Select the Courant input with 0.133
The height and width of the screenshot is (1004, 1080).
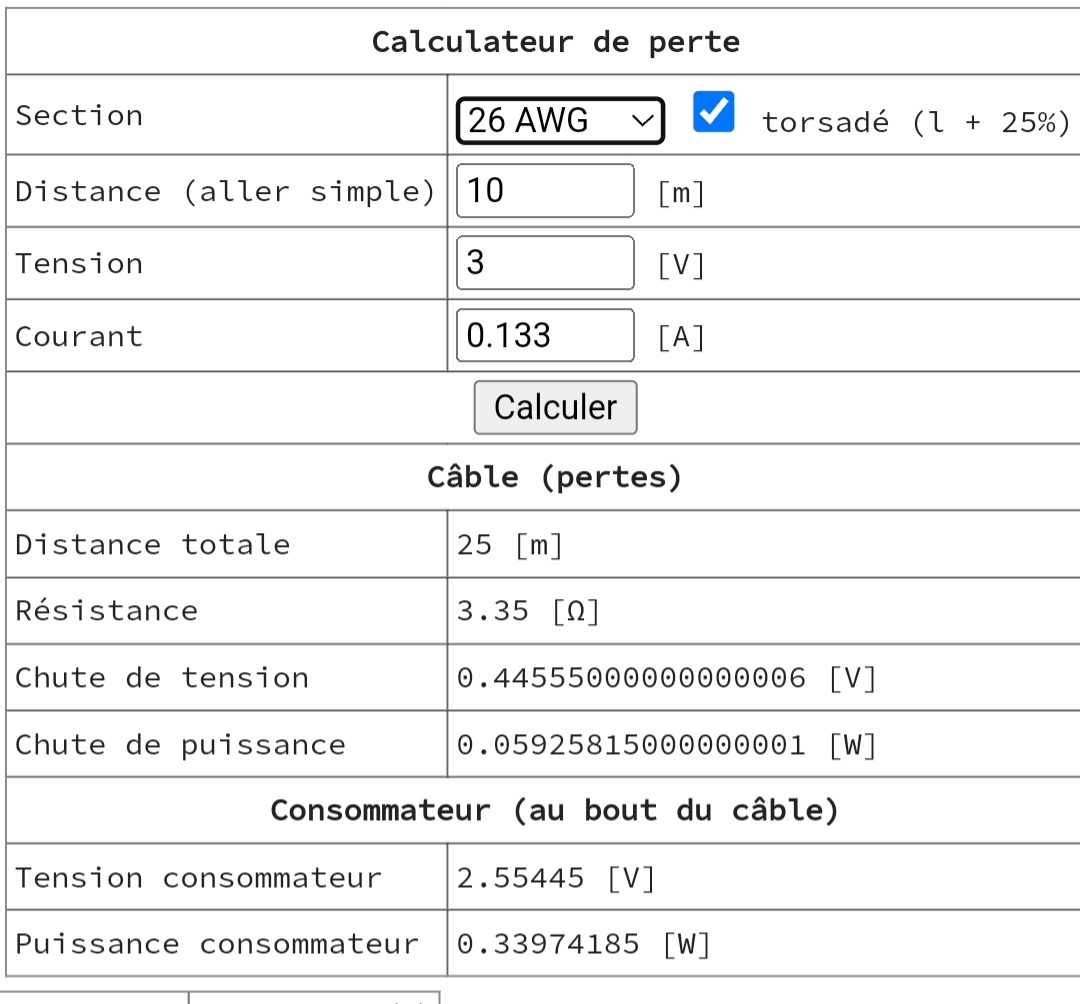pos(545,335)
